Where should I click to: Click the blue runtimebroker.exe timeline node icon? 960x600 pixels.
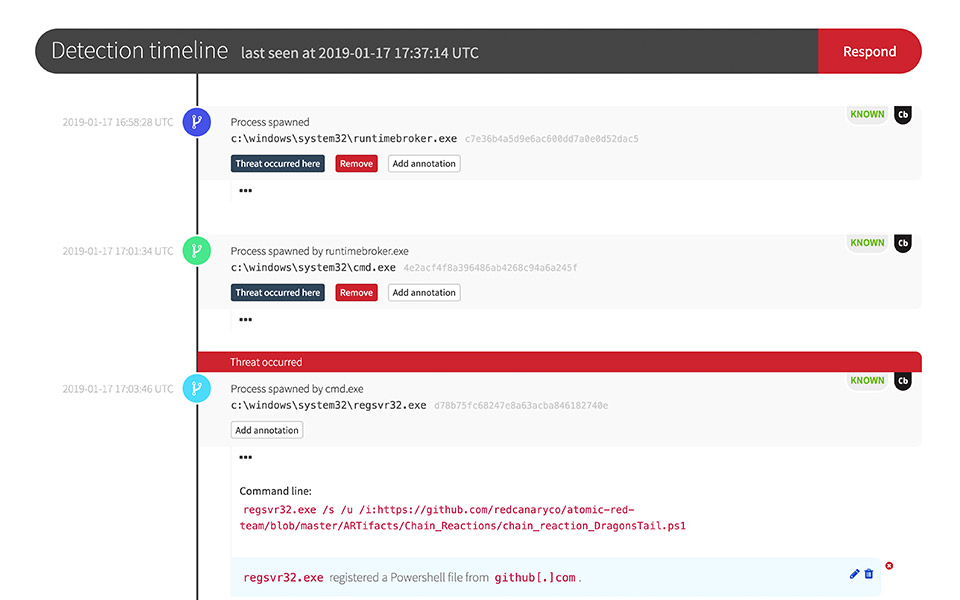tap(196, 122)
